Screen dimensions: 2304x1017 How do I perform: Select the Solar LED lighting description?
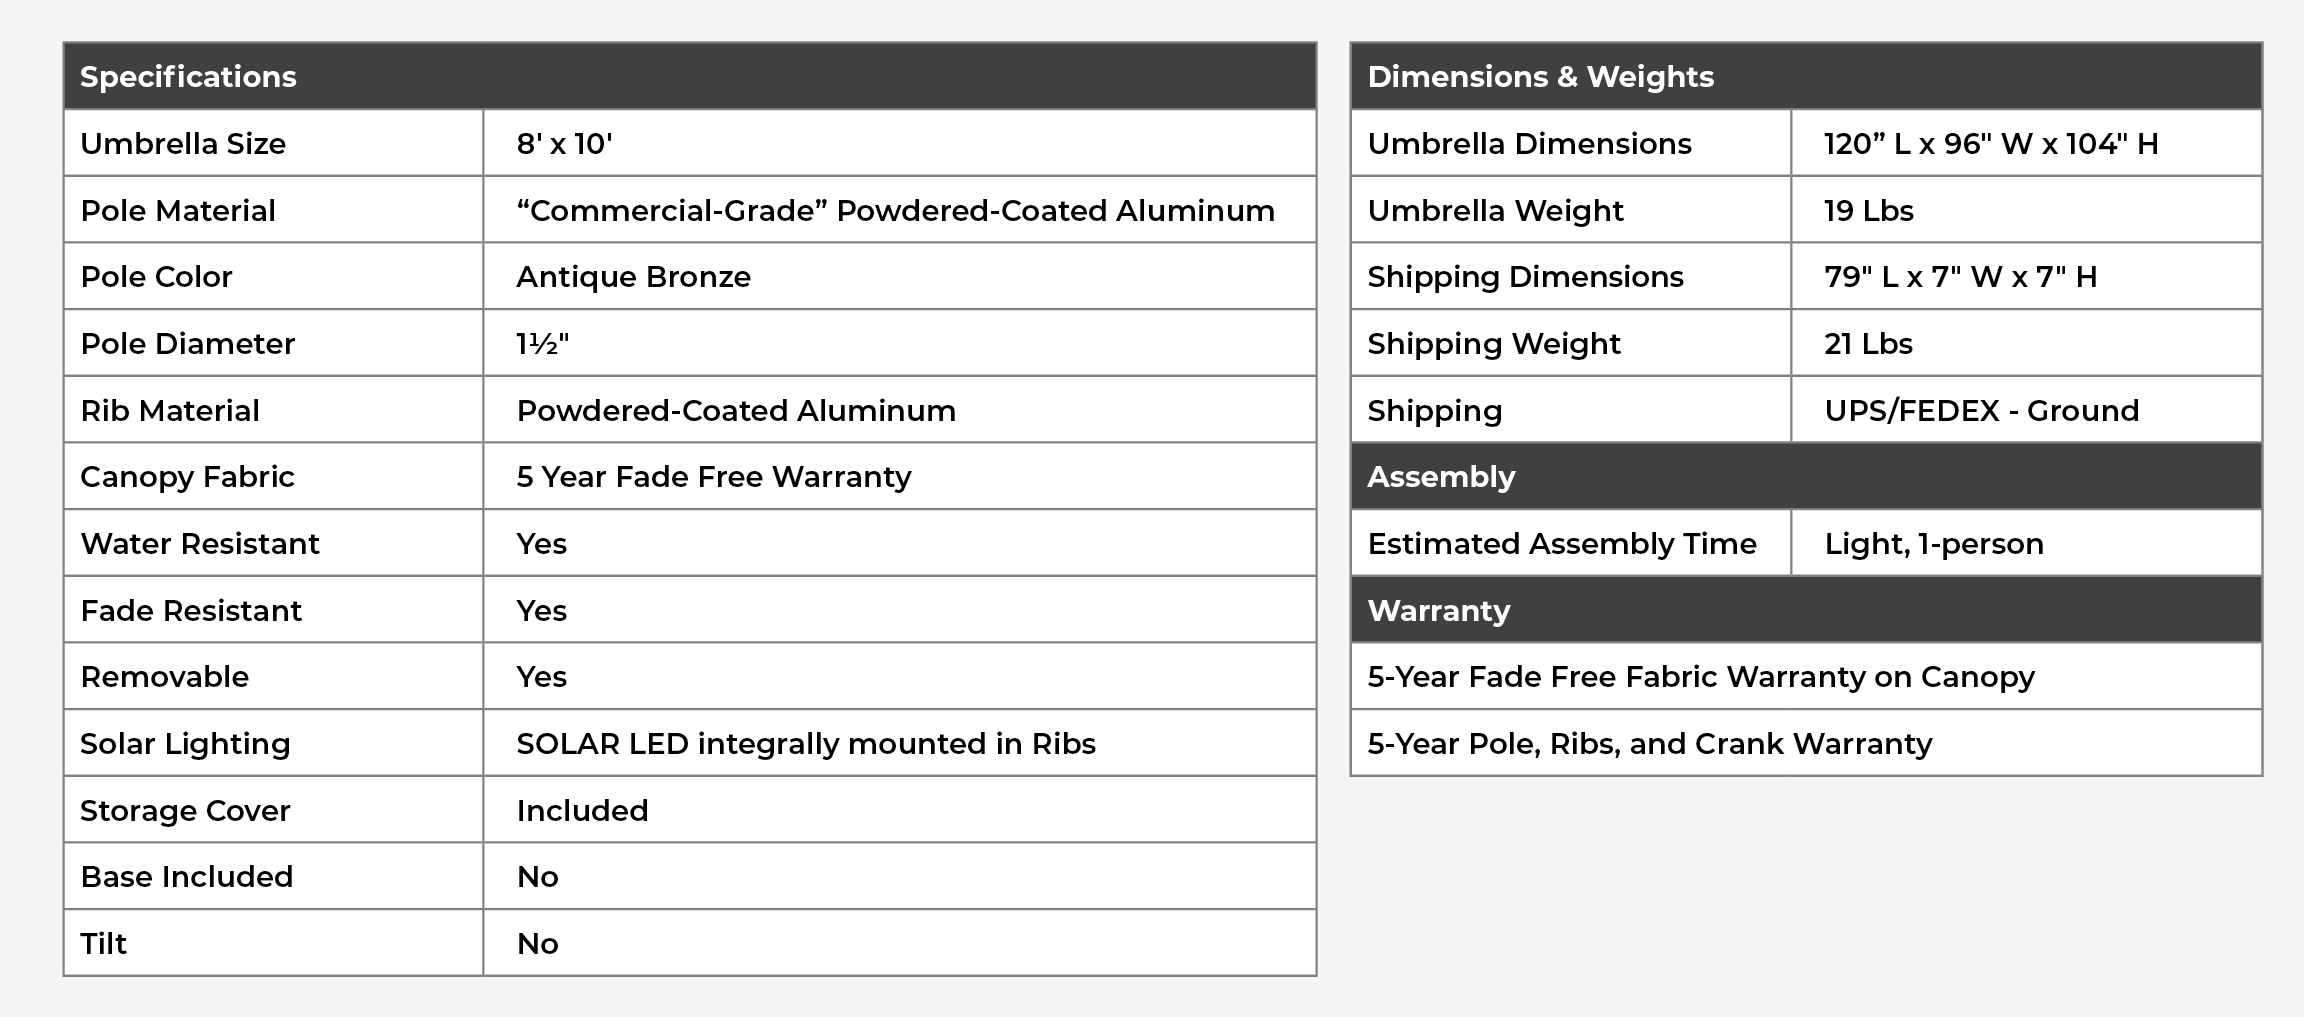[x=805, y=744]
